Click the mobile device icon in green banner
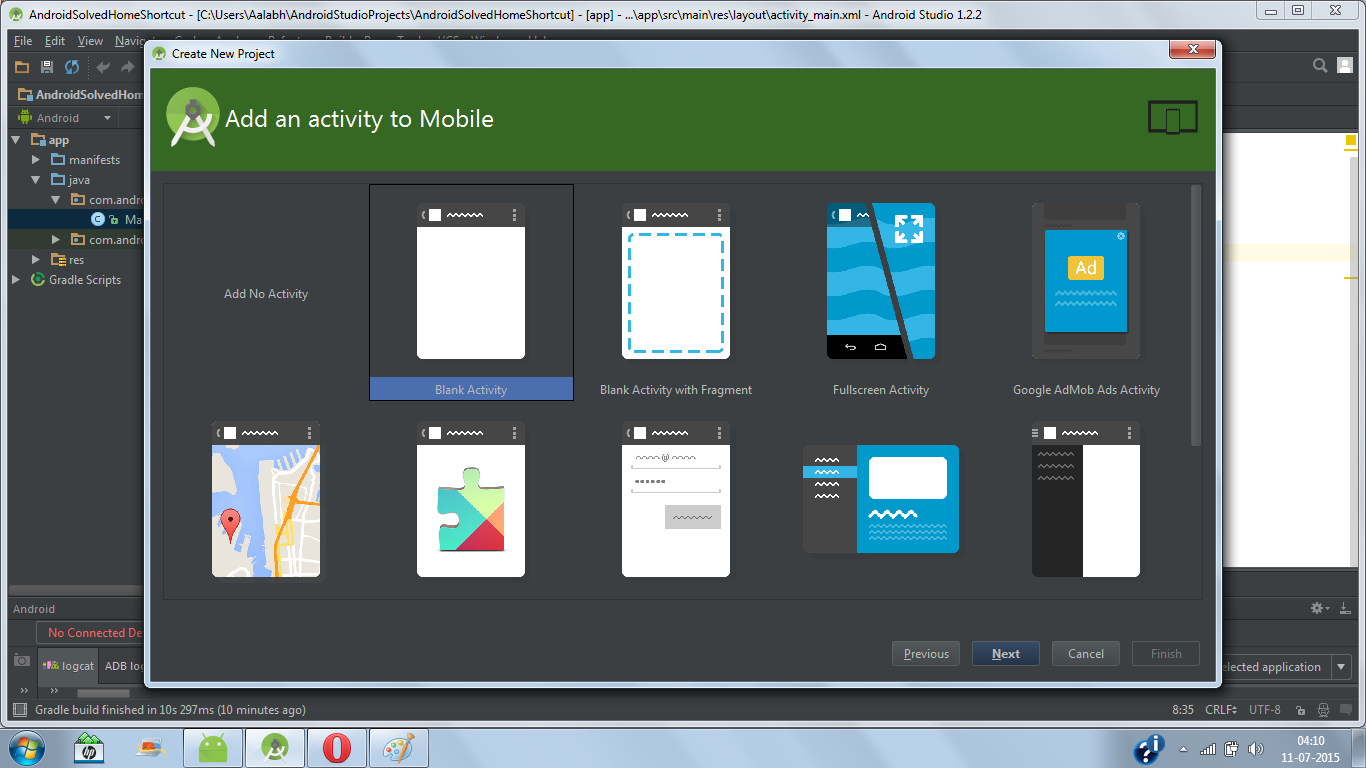Image resolution: width=1366 pixels, height=768 pixels. (x=1172, y=116)
